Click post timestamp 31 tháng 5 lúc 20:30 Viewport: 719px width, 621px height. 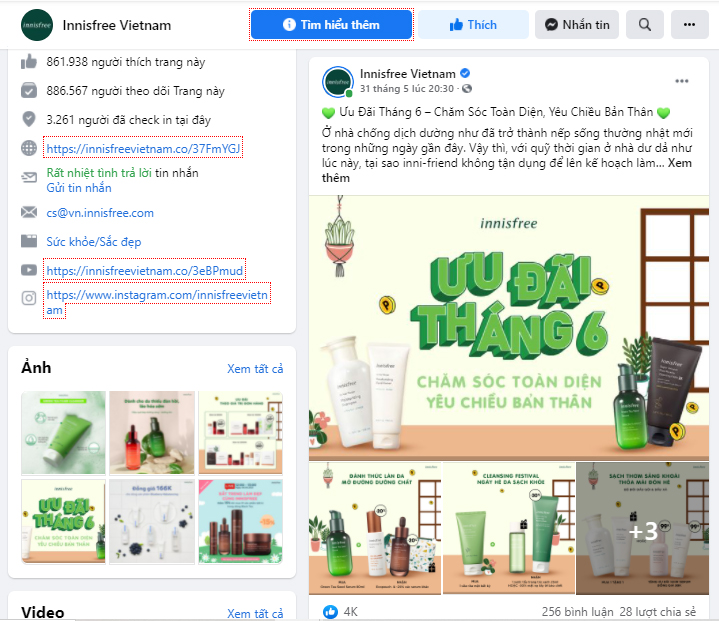(x=407, y=89)
